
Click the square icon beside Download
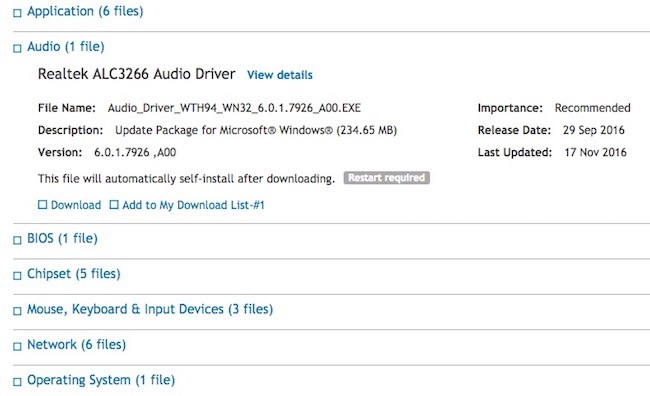click(42, 204)
